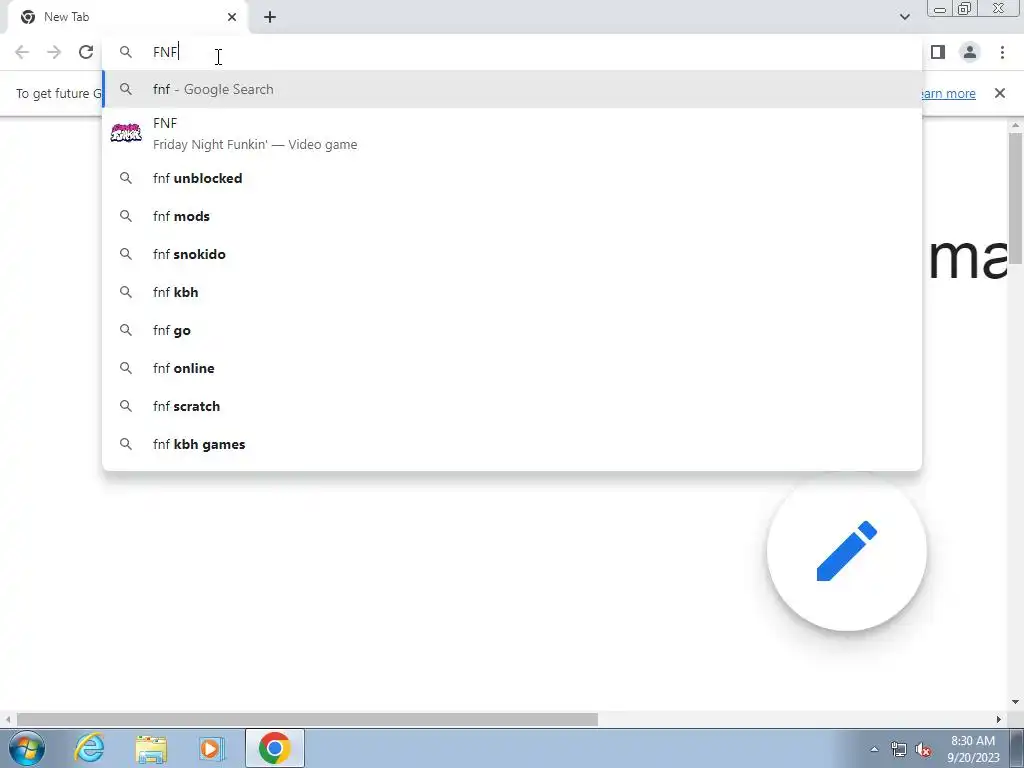Click the scroll down arrow of the vertical scrollbar

1015,702
